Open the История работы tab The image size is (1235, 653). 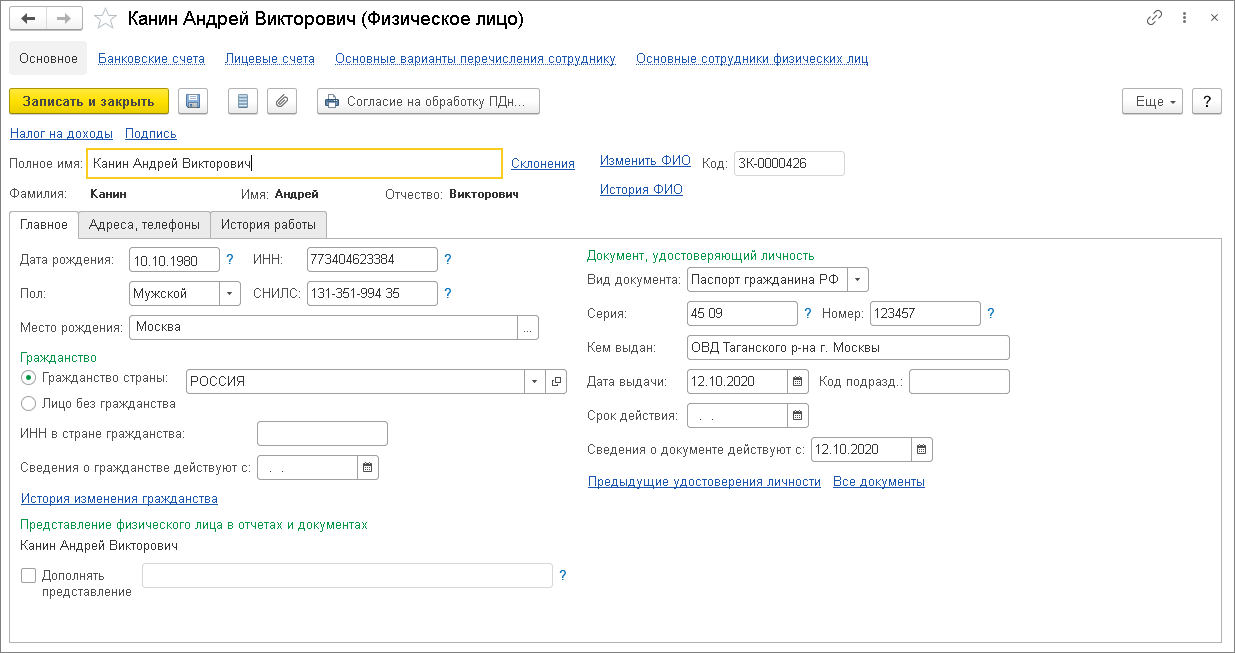269,224
